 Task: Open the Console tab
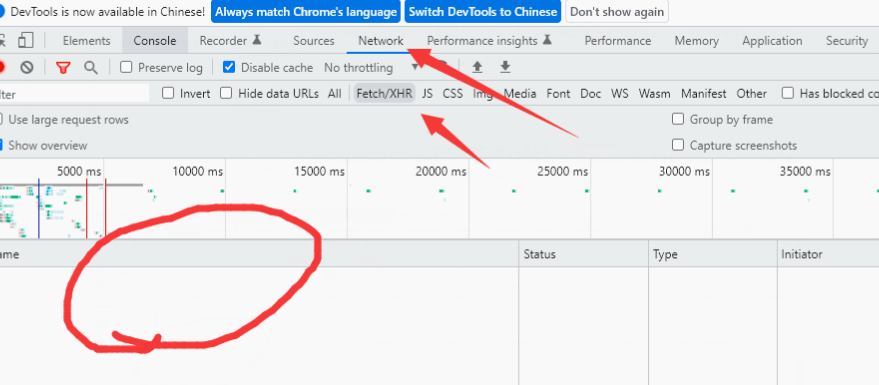(155, 41)
